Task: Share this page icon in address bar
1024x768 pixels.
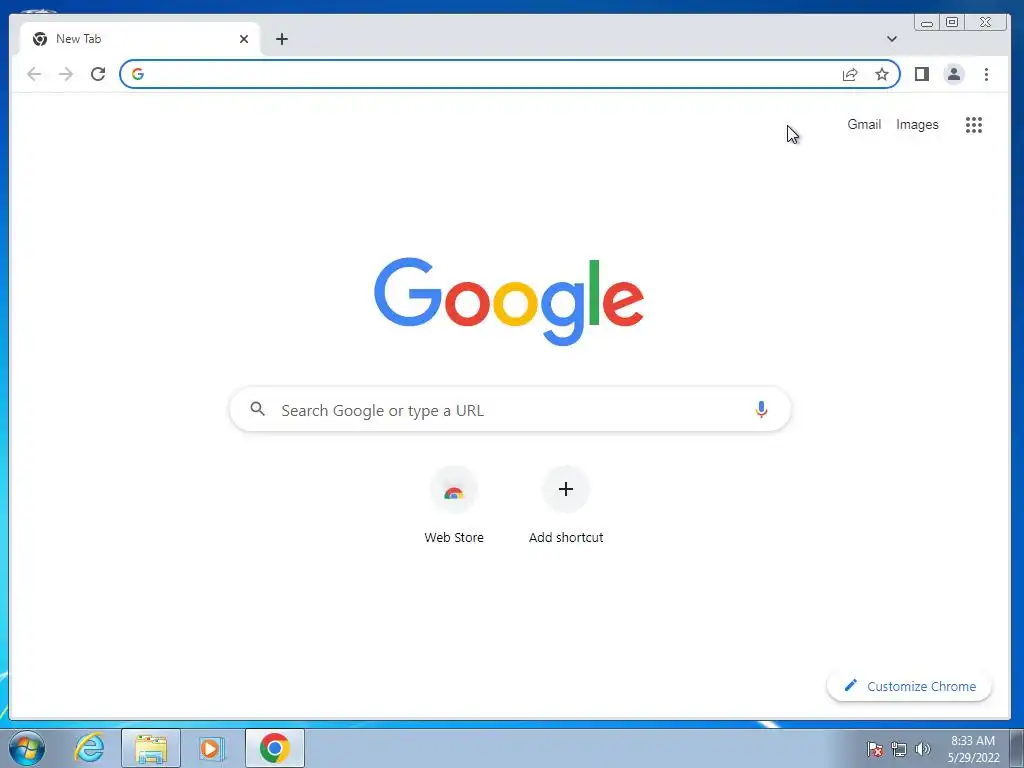Action: click(x=850, y=74)
